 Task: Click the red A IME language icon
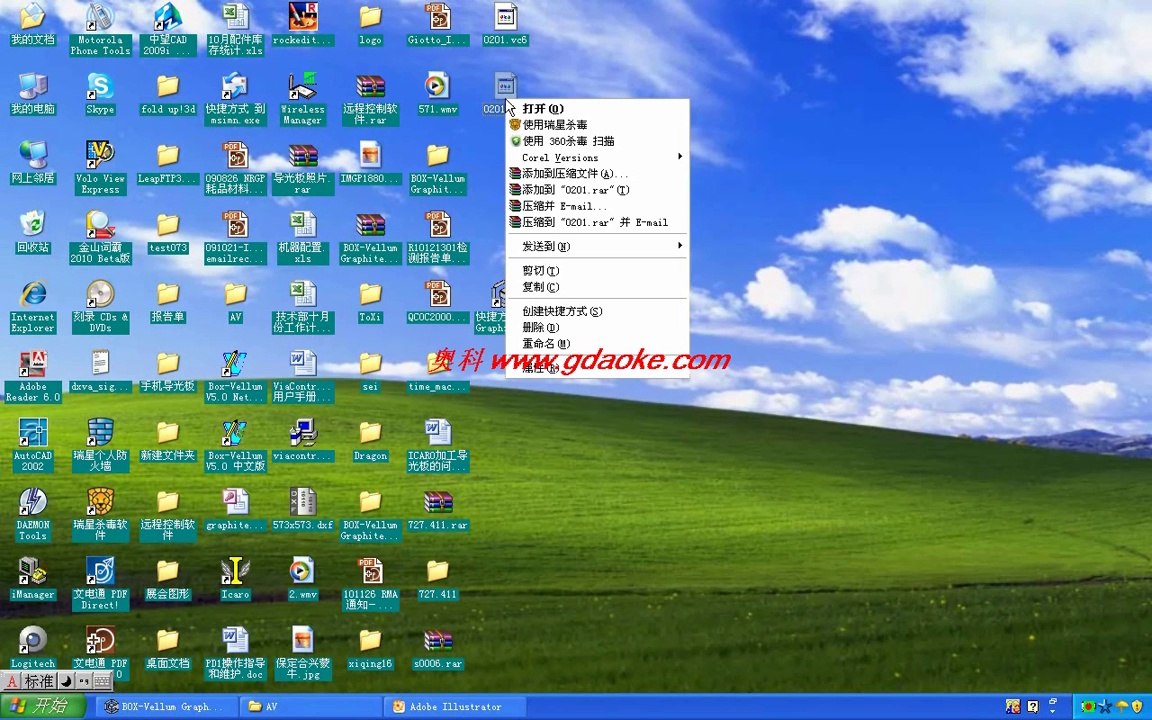pos(12,681)
